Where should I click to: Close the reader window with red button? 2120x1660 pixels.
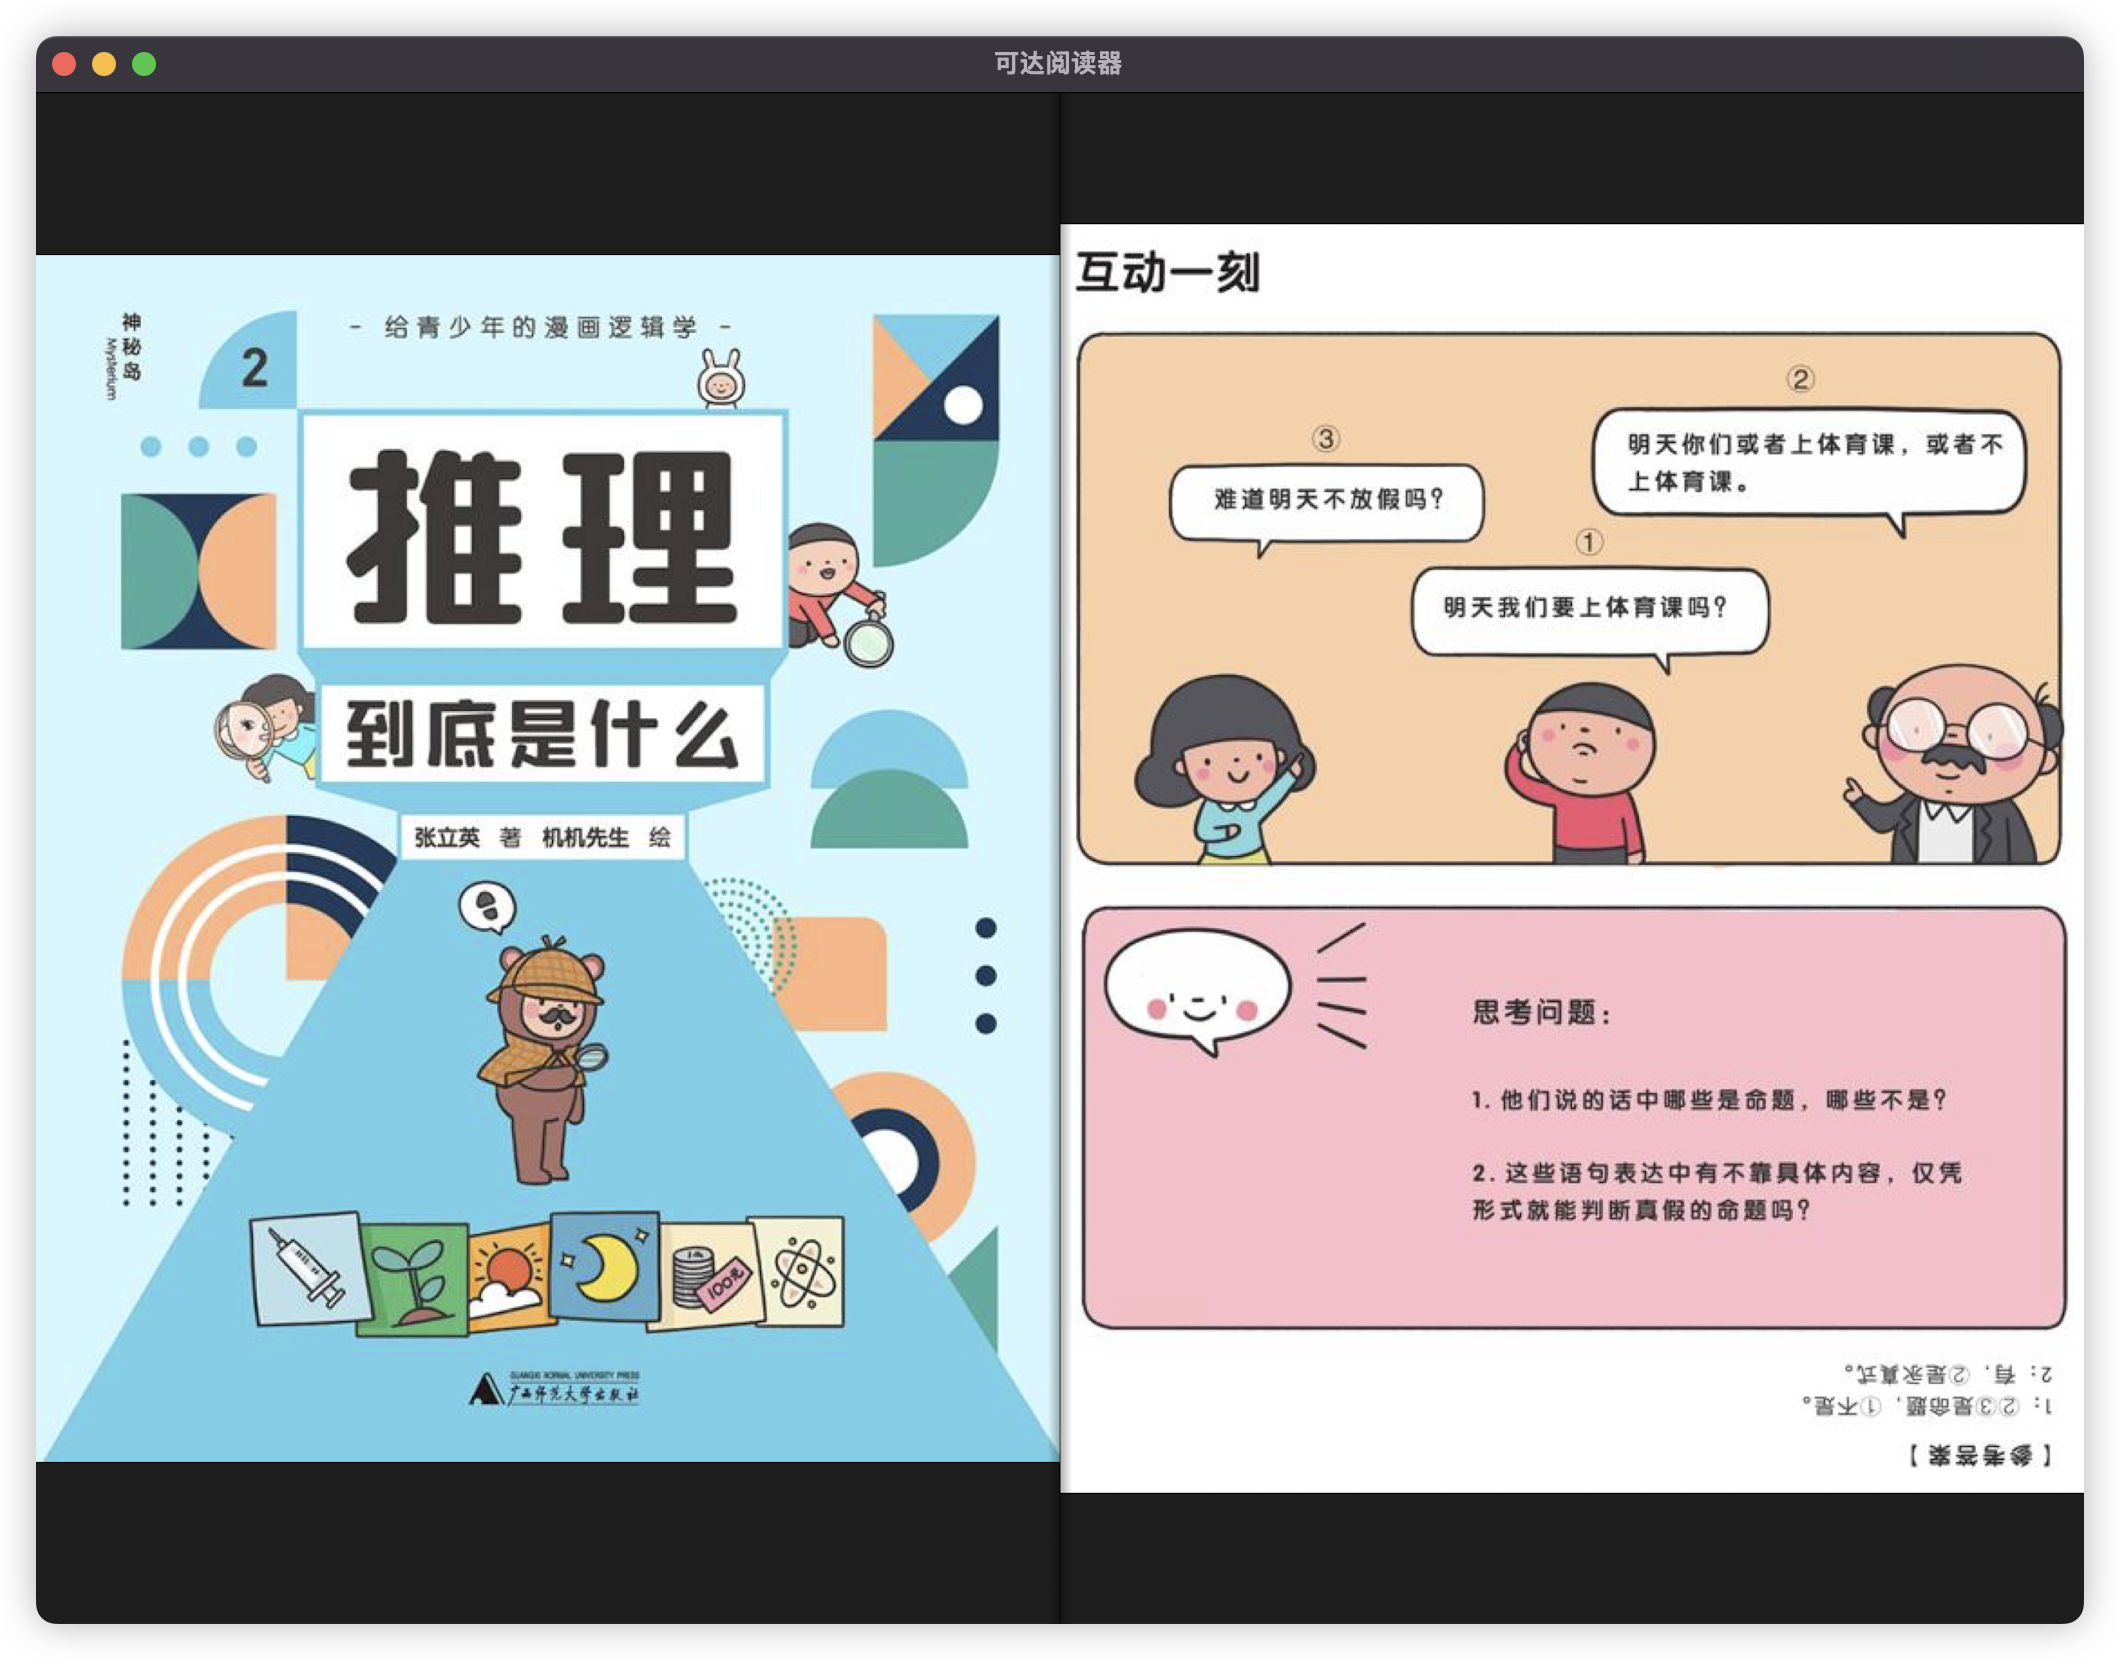[x=64, y=64]
